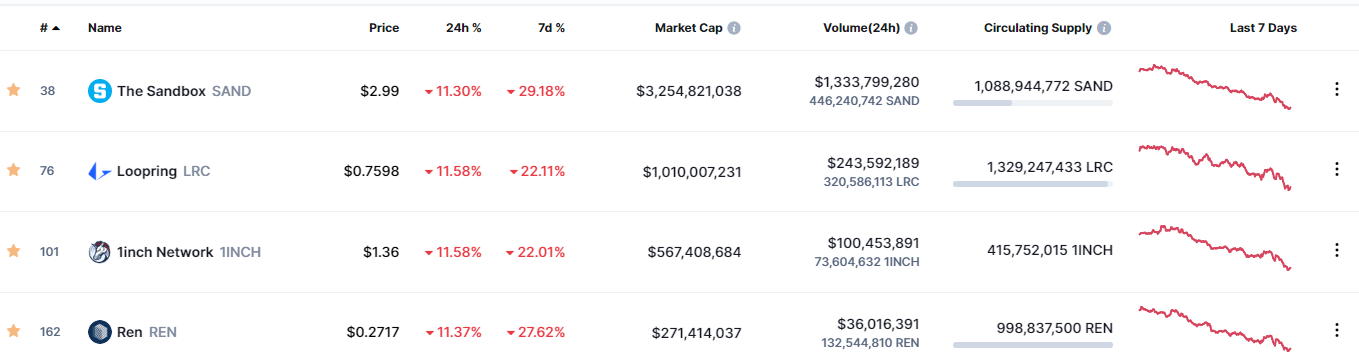
Task: Sort table by Price column header
Action: click(384, 28)
